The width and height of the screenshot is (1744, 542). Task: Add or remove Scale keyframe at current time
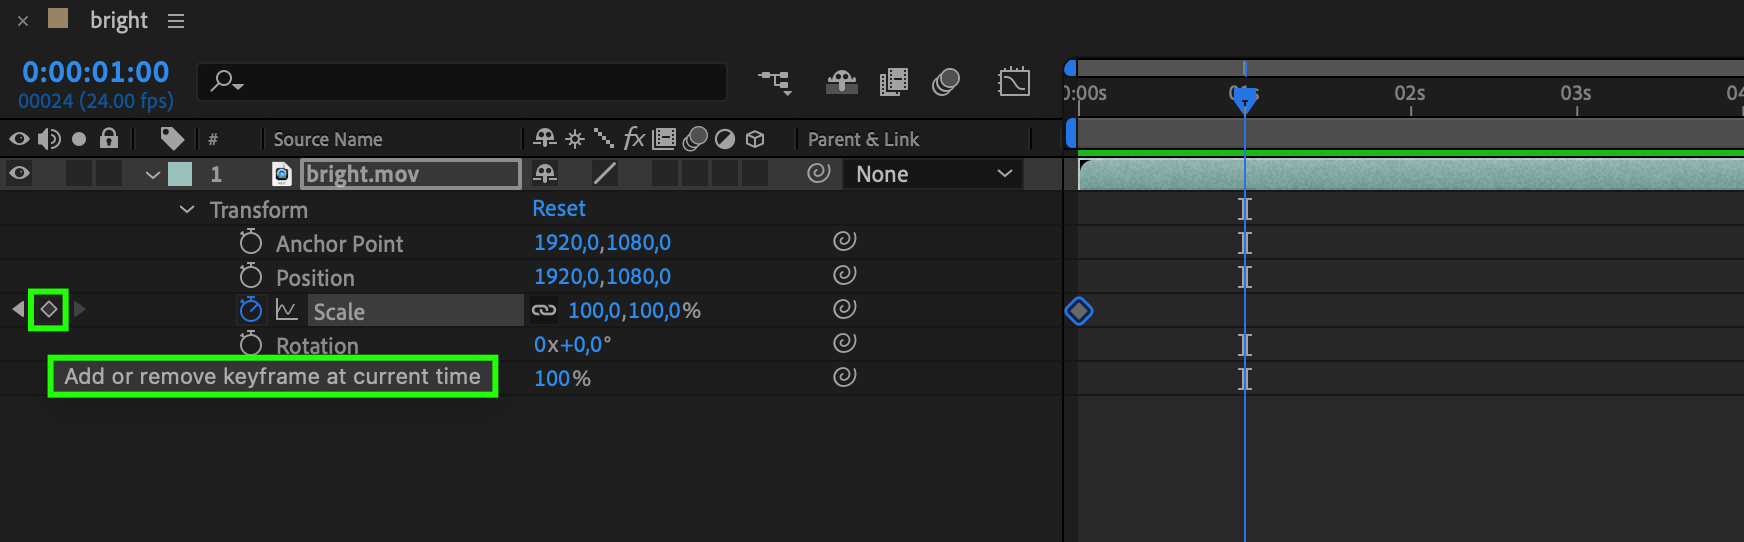click(x=48, y=310)
